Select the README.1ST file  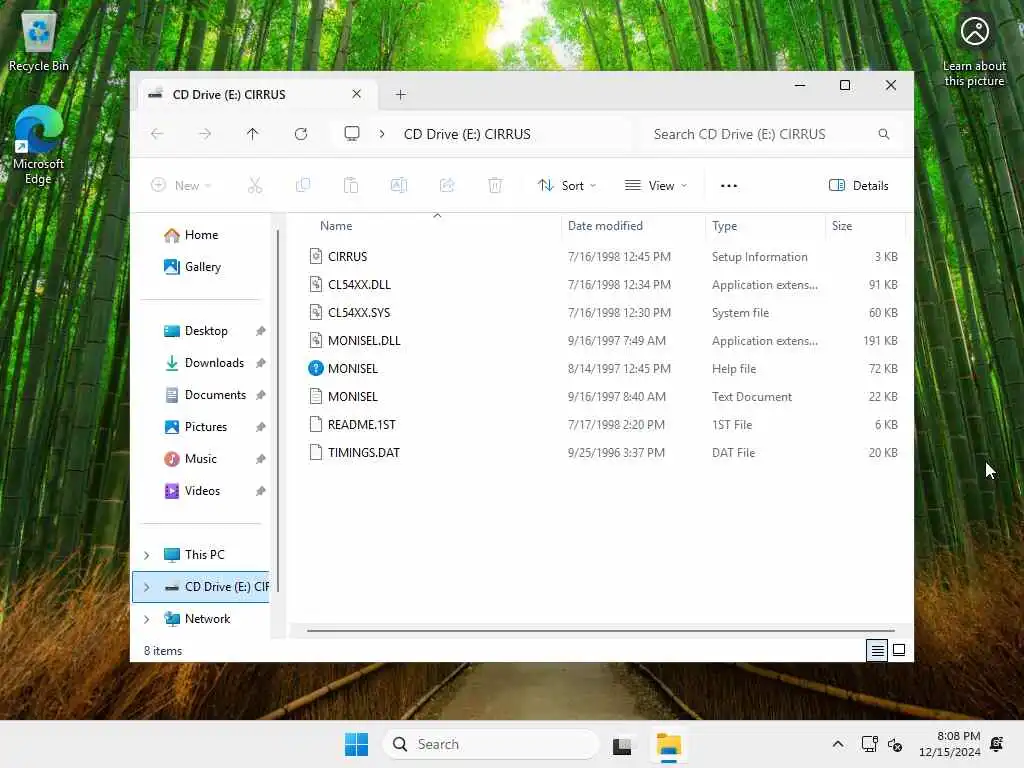click(601, 424)
